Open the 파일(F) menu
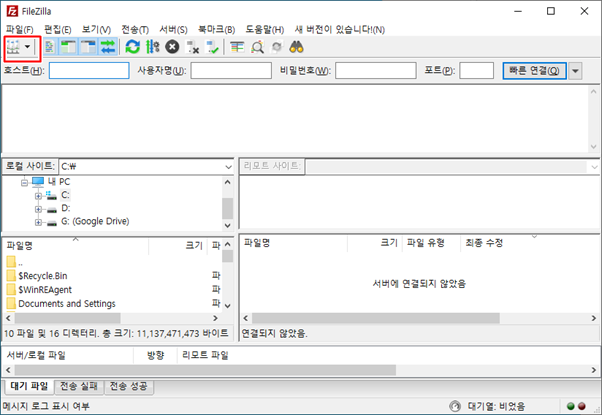602x415 pixels. click(x=20, y=30)
